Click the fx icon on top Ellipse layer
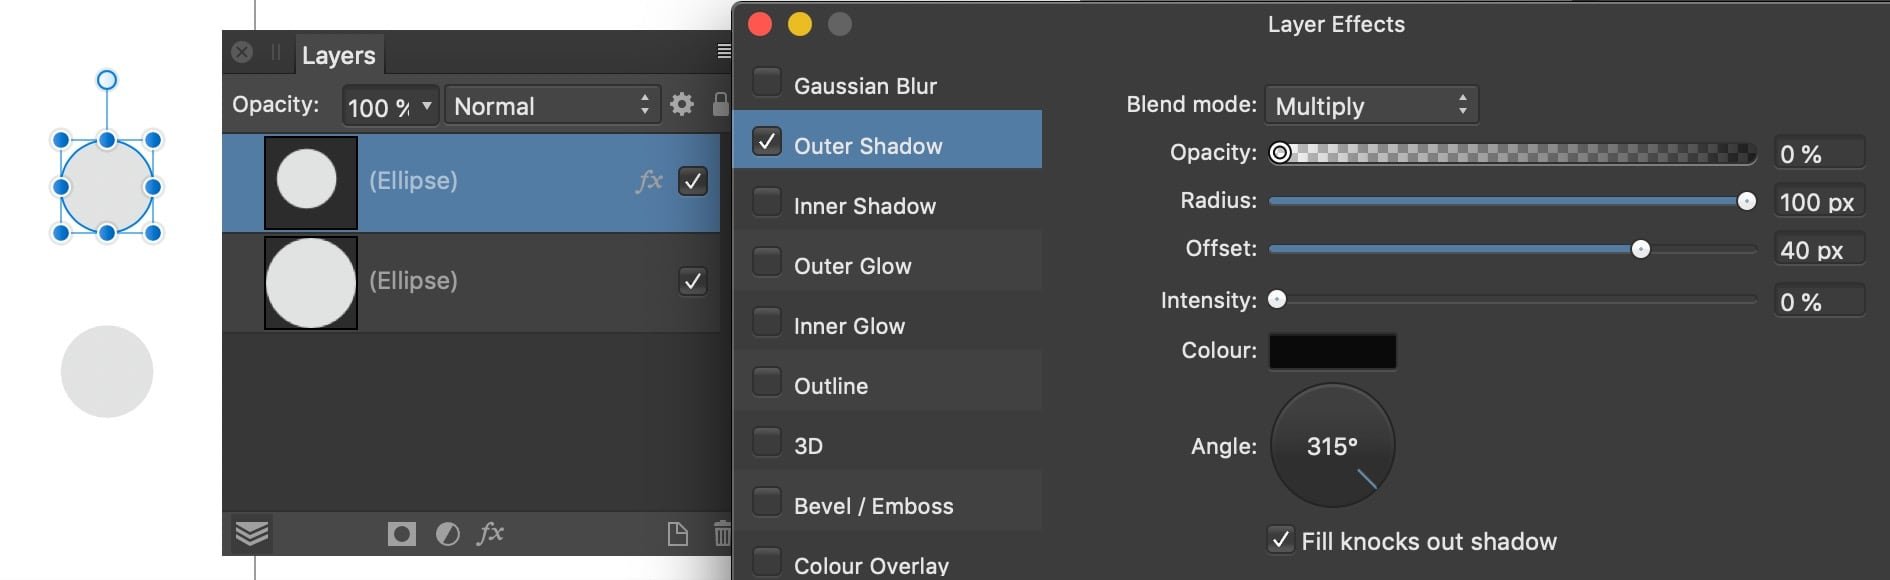Image resolution: width=1890 pixels, height=580 pixels. (x=649, y=181)
